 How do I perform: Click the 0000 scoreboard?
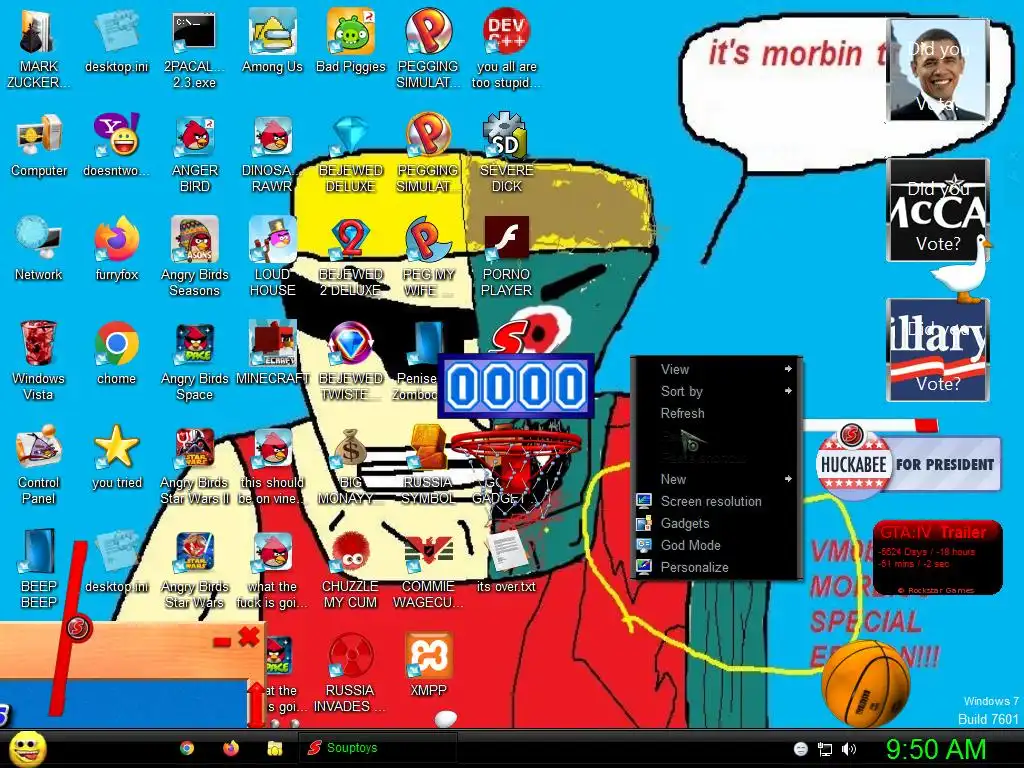click(x=516, y=386)
